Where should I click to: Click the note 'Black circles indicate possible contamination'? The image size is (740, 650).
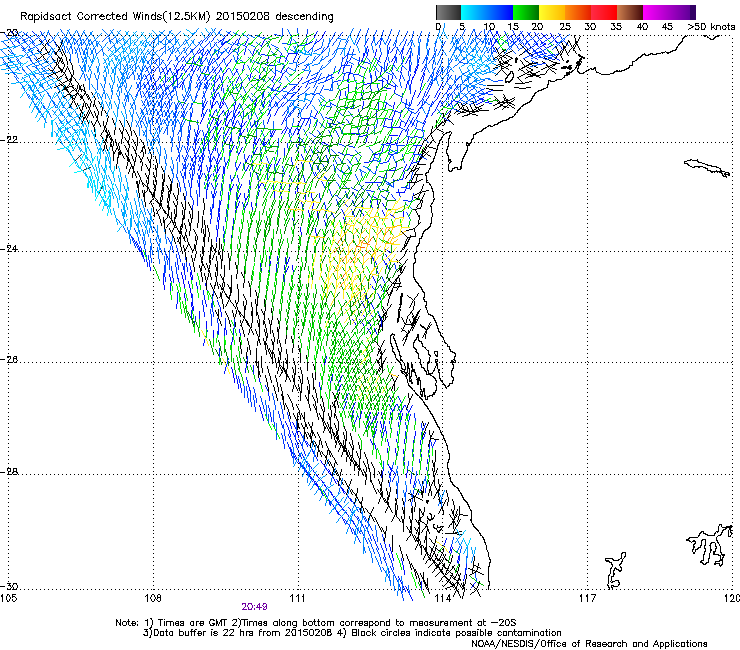click(456, 633)
